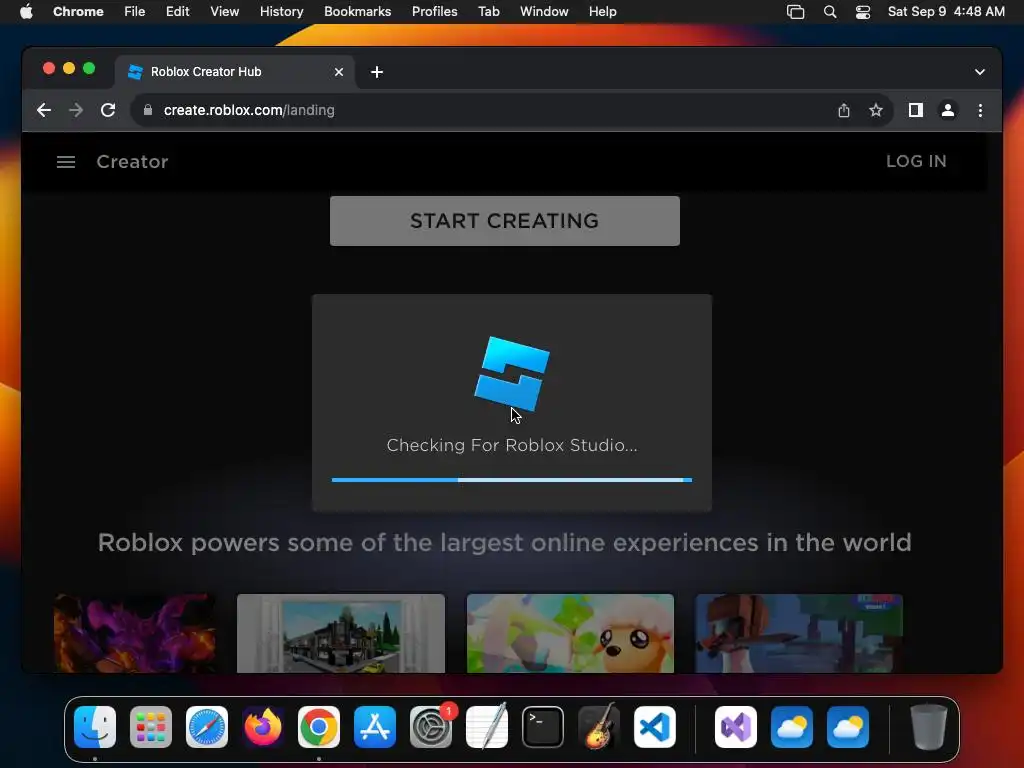1024x768 pixels.
Task: Launch Visual Studio from the dock
Action: [736, 727]
